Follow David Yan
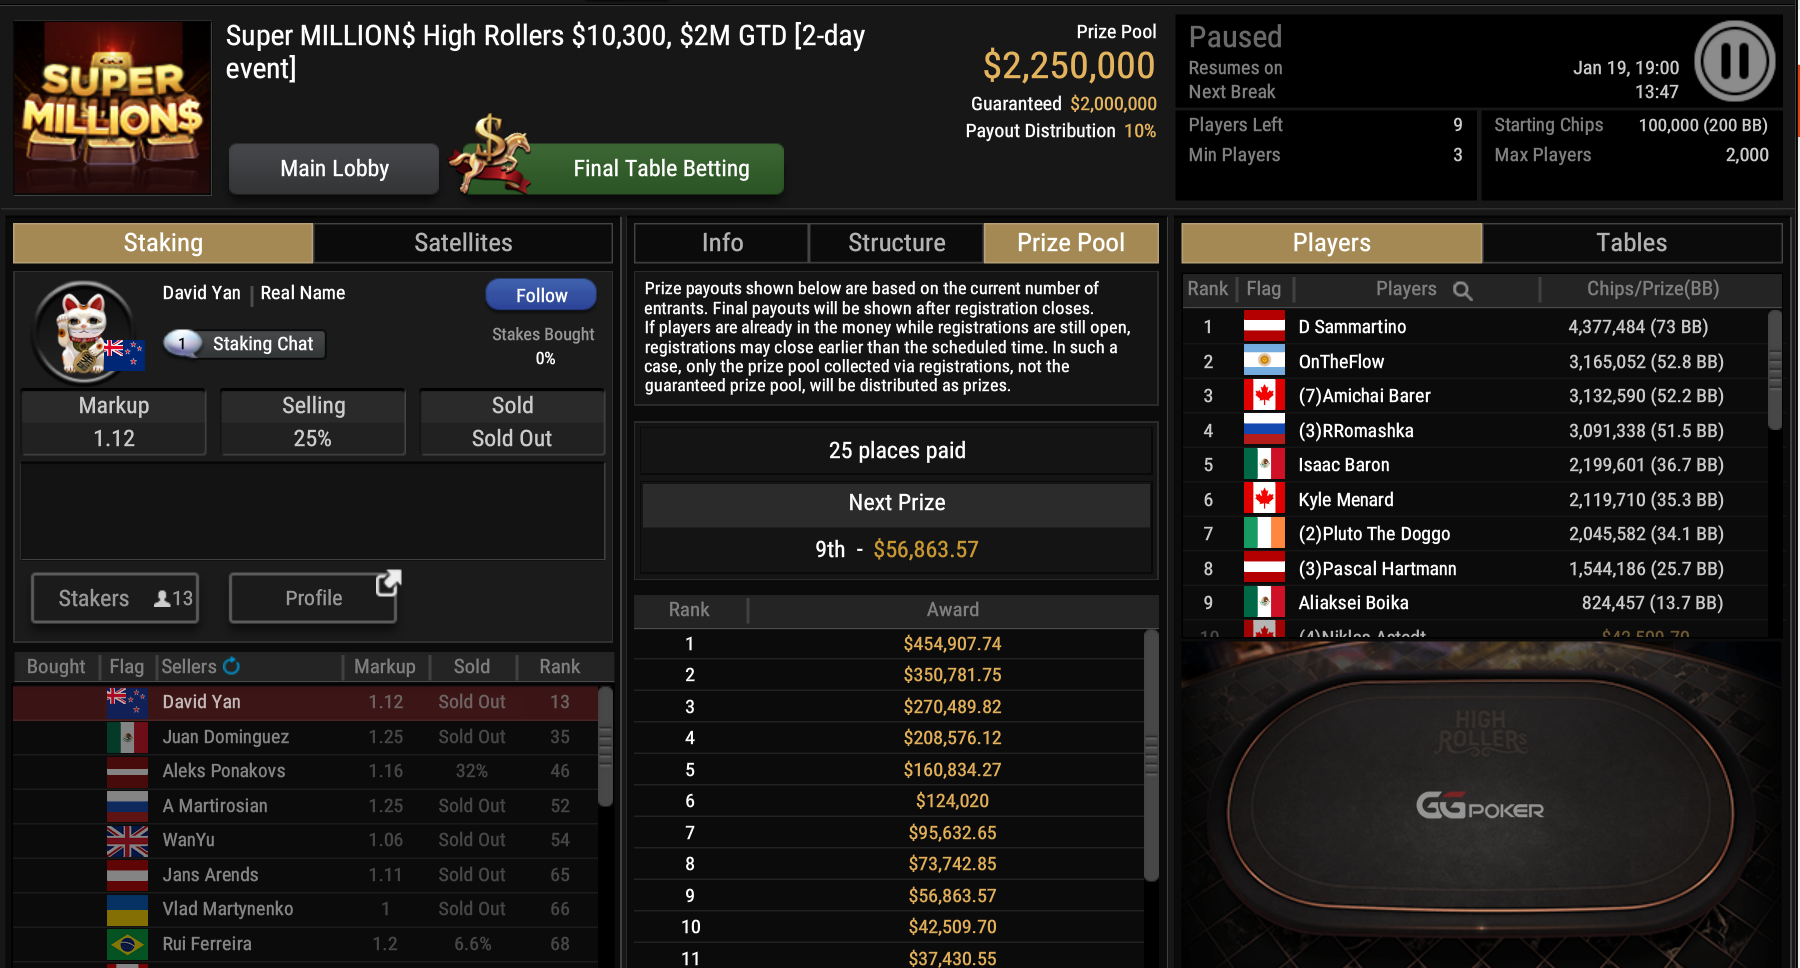Viewport: 1800px width, 968px height. pos(541,295)
